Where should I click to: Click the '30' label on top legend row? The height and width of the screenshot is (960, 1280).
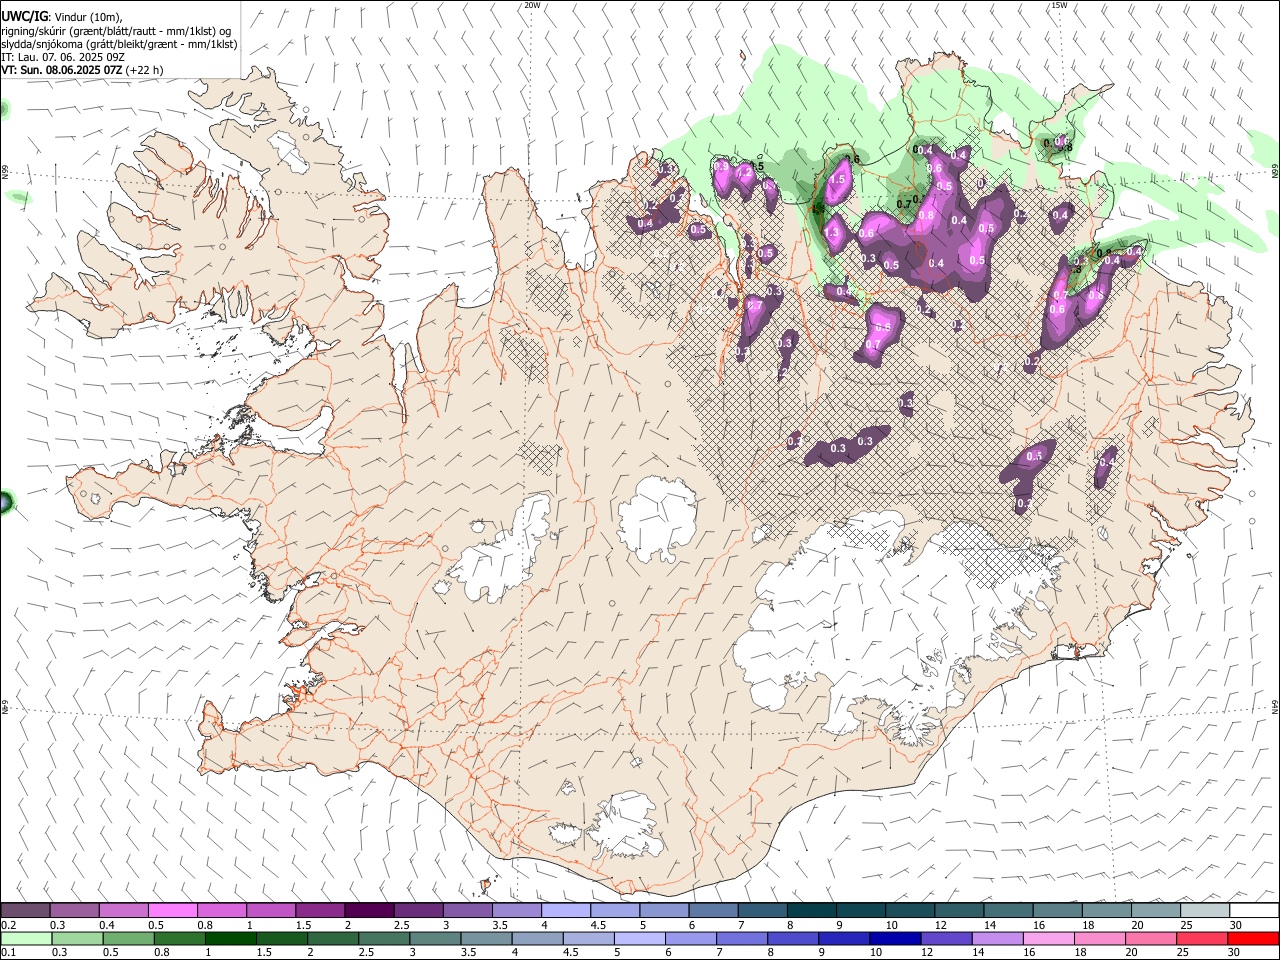point(1236,925)
